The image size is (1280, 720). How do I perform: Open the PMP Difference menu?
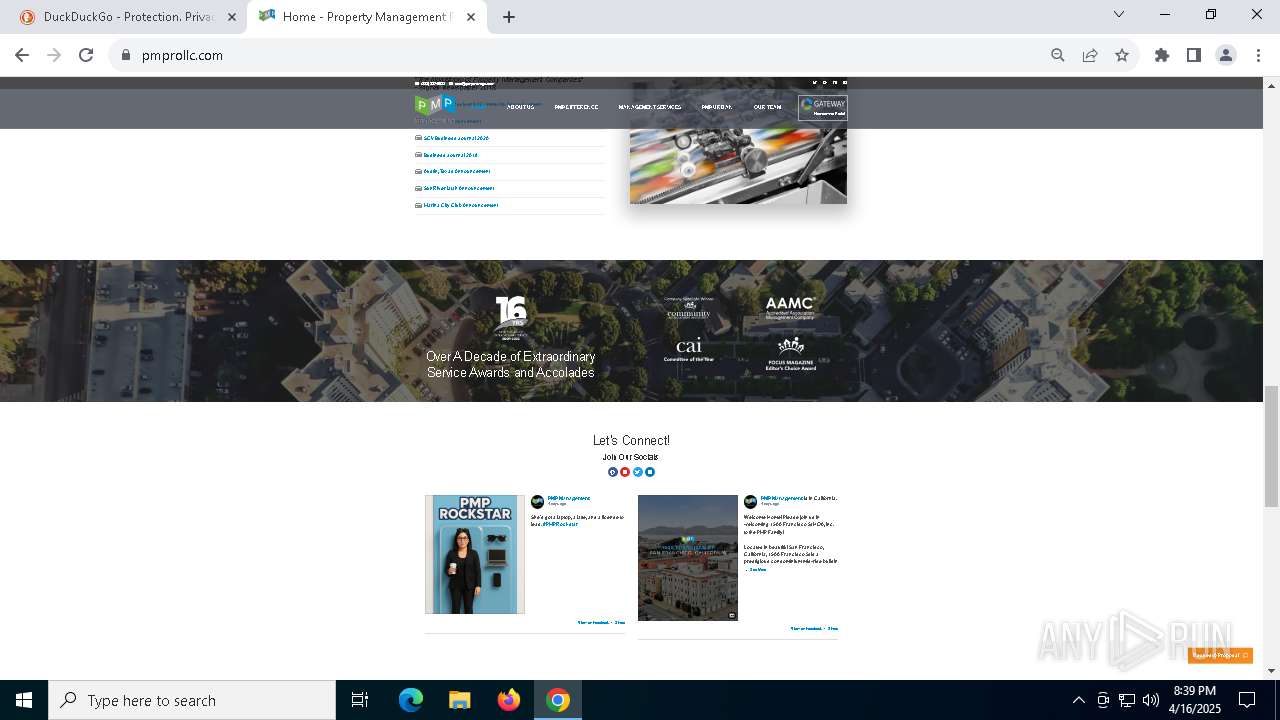tap(576, 107)
